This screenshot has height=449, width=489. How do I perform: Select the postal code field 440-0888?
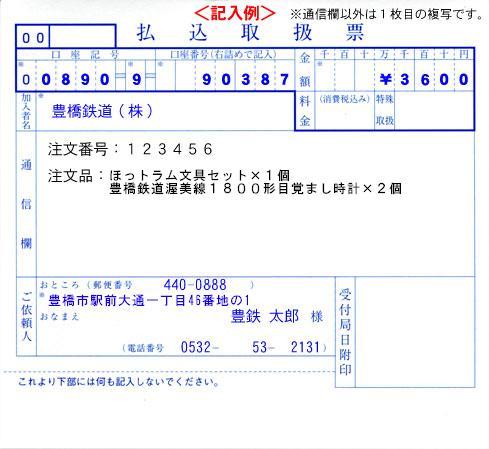pyautogui.click(x=195, y=285)
